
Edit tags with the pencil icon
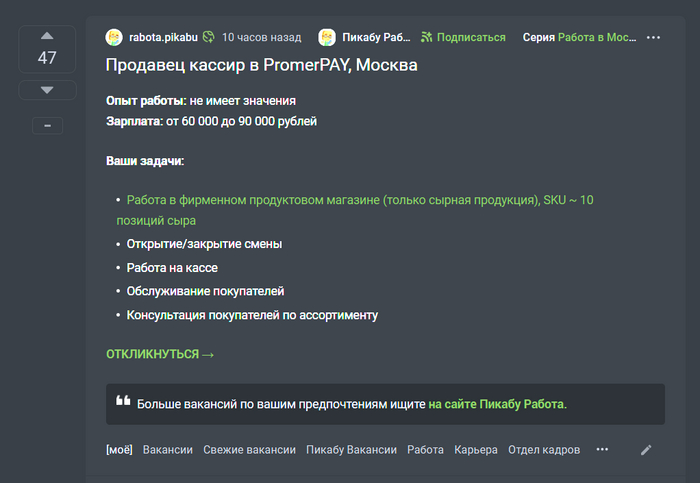tap(646, 450)
